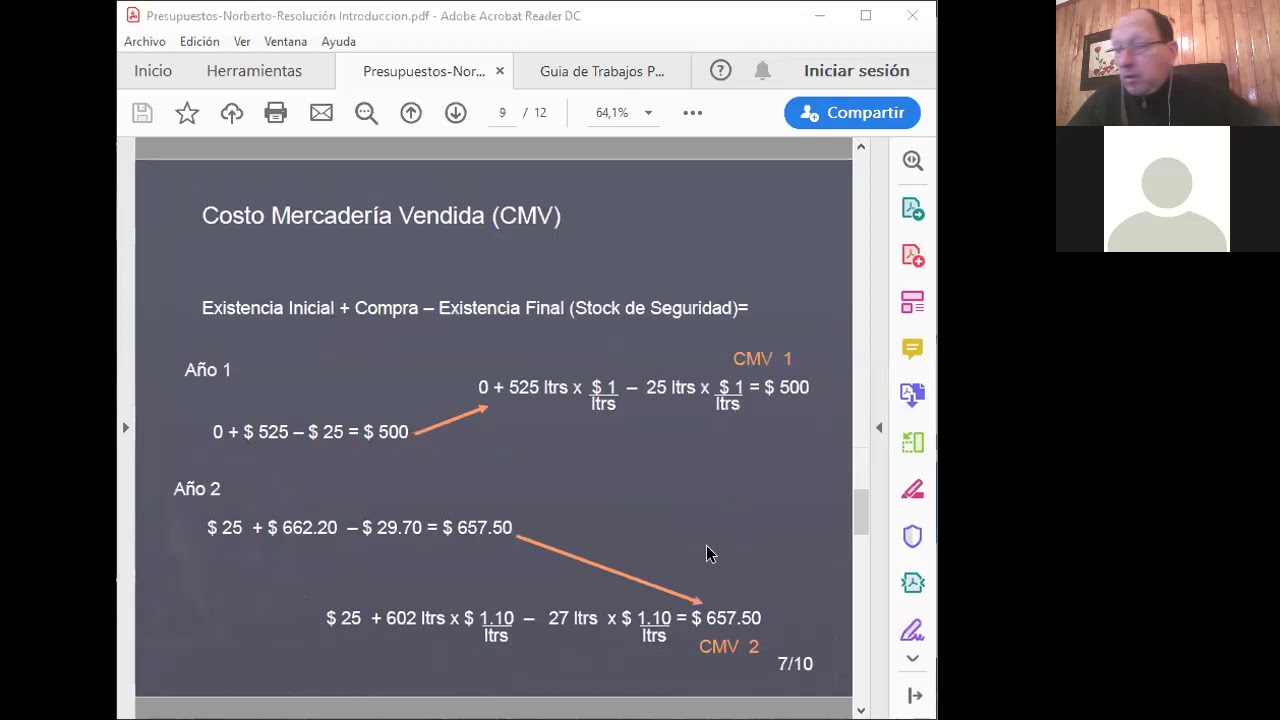Bookmark document with the star icon
This screenshot has width=1280, height=720.
(x=187, y=113)
